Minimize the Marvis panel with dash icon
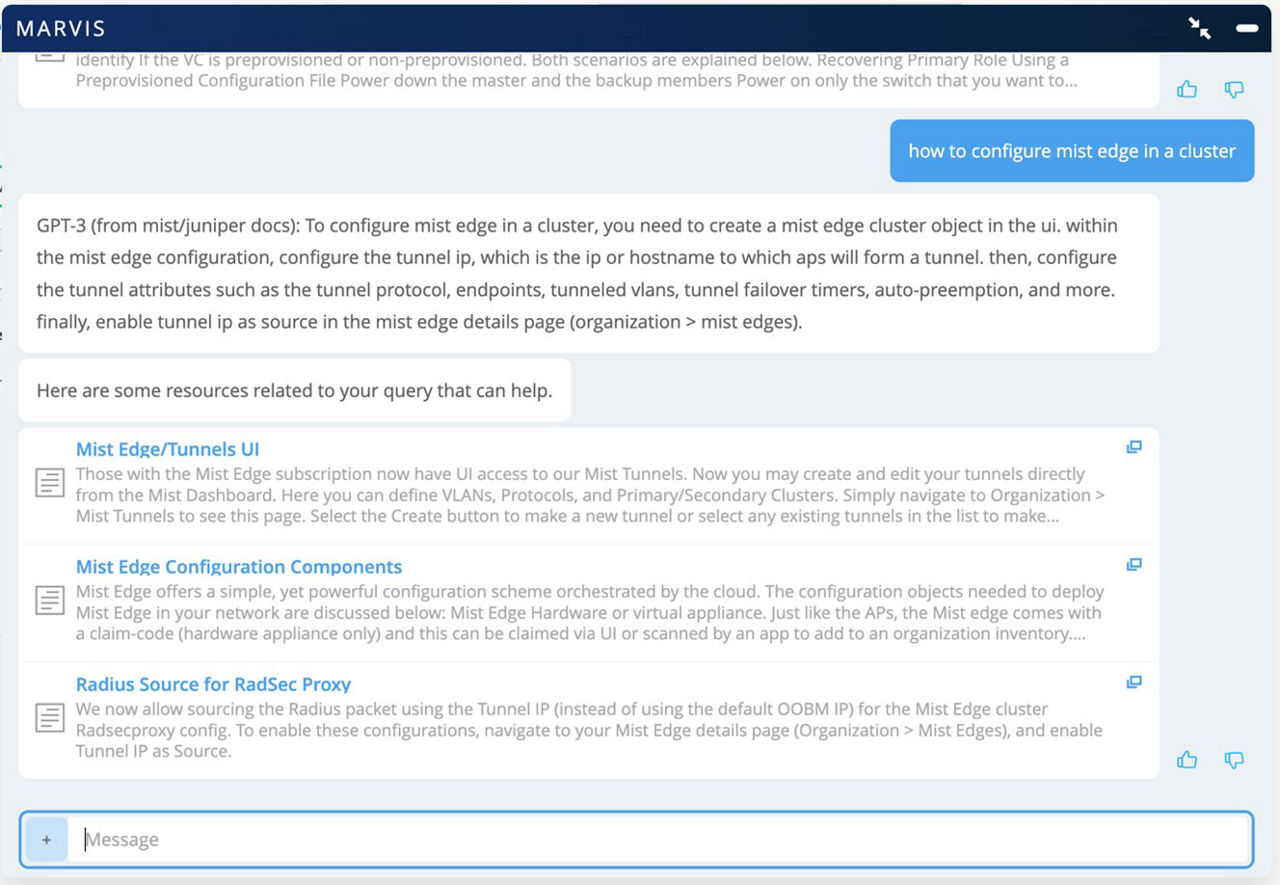Image resolution: width=1280 pixels, height=885 pixels. click(1247, 28)
